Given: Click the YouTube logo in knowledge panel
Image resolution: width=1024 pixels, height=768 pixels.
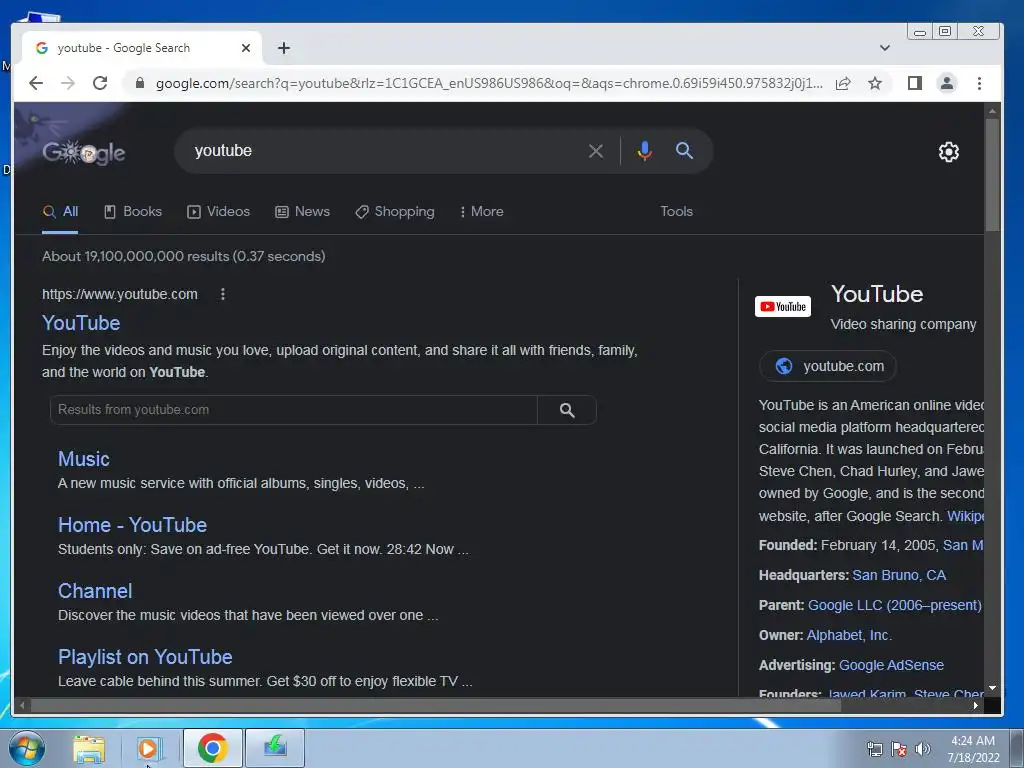Looking at the screenshot, I should pyautogui.click(x=782, y=306).
